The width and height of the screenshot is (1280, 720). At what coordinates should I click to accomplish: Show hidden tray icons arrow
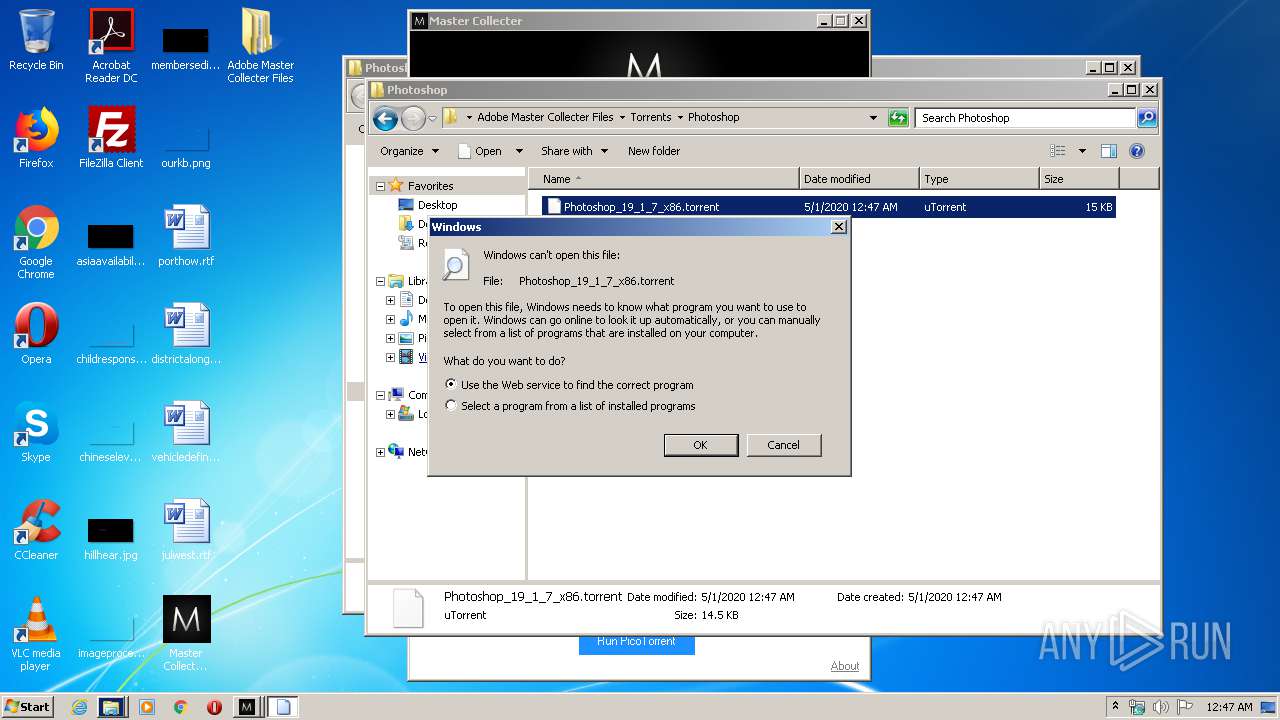[1115, 707]
